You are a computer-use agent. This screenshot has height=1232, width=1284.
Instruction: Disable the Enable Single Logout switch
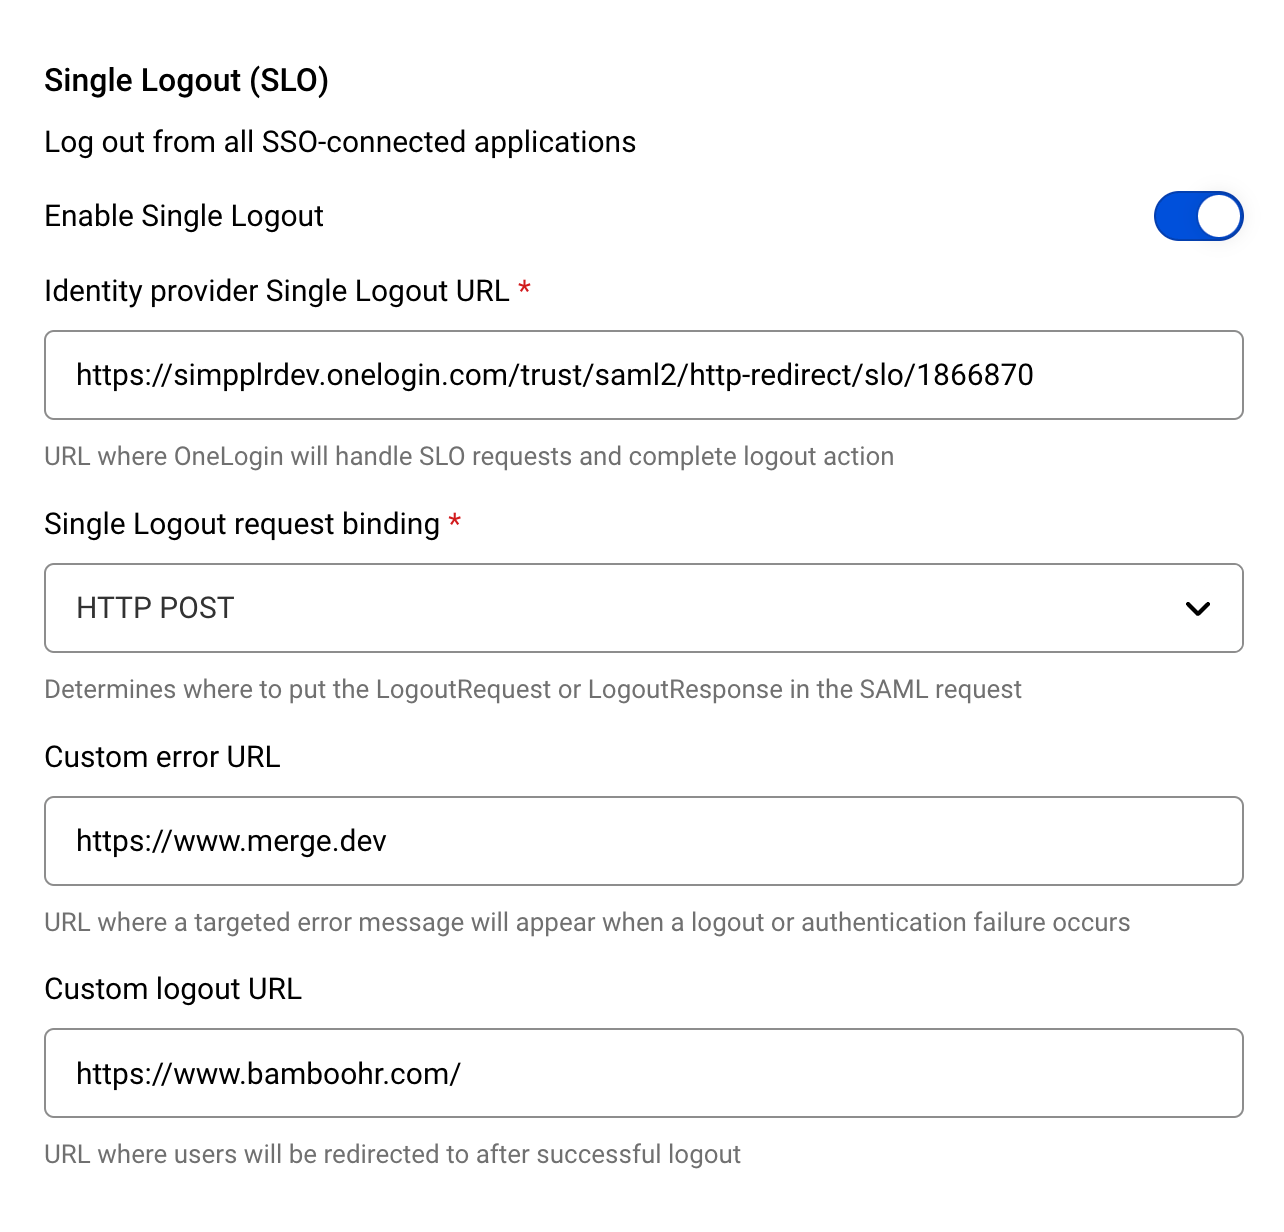tap(1197, 216)
